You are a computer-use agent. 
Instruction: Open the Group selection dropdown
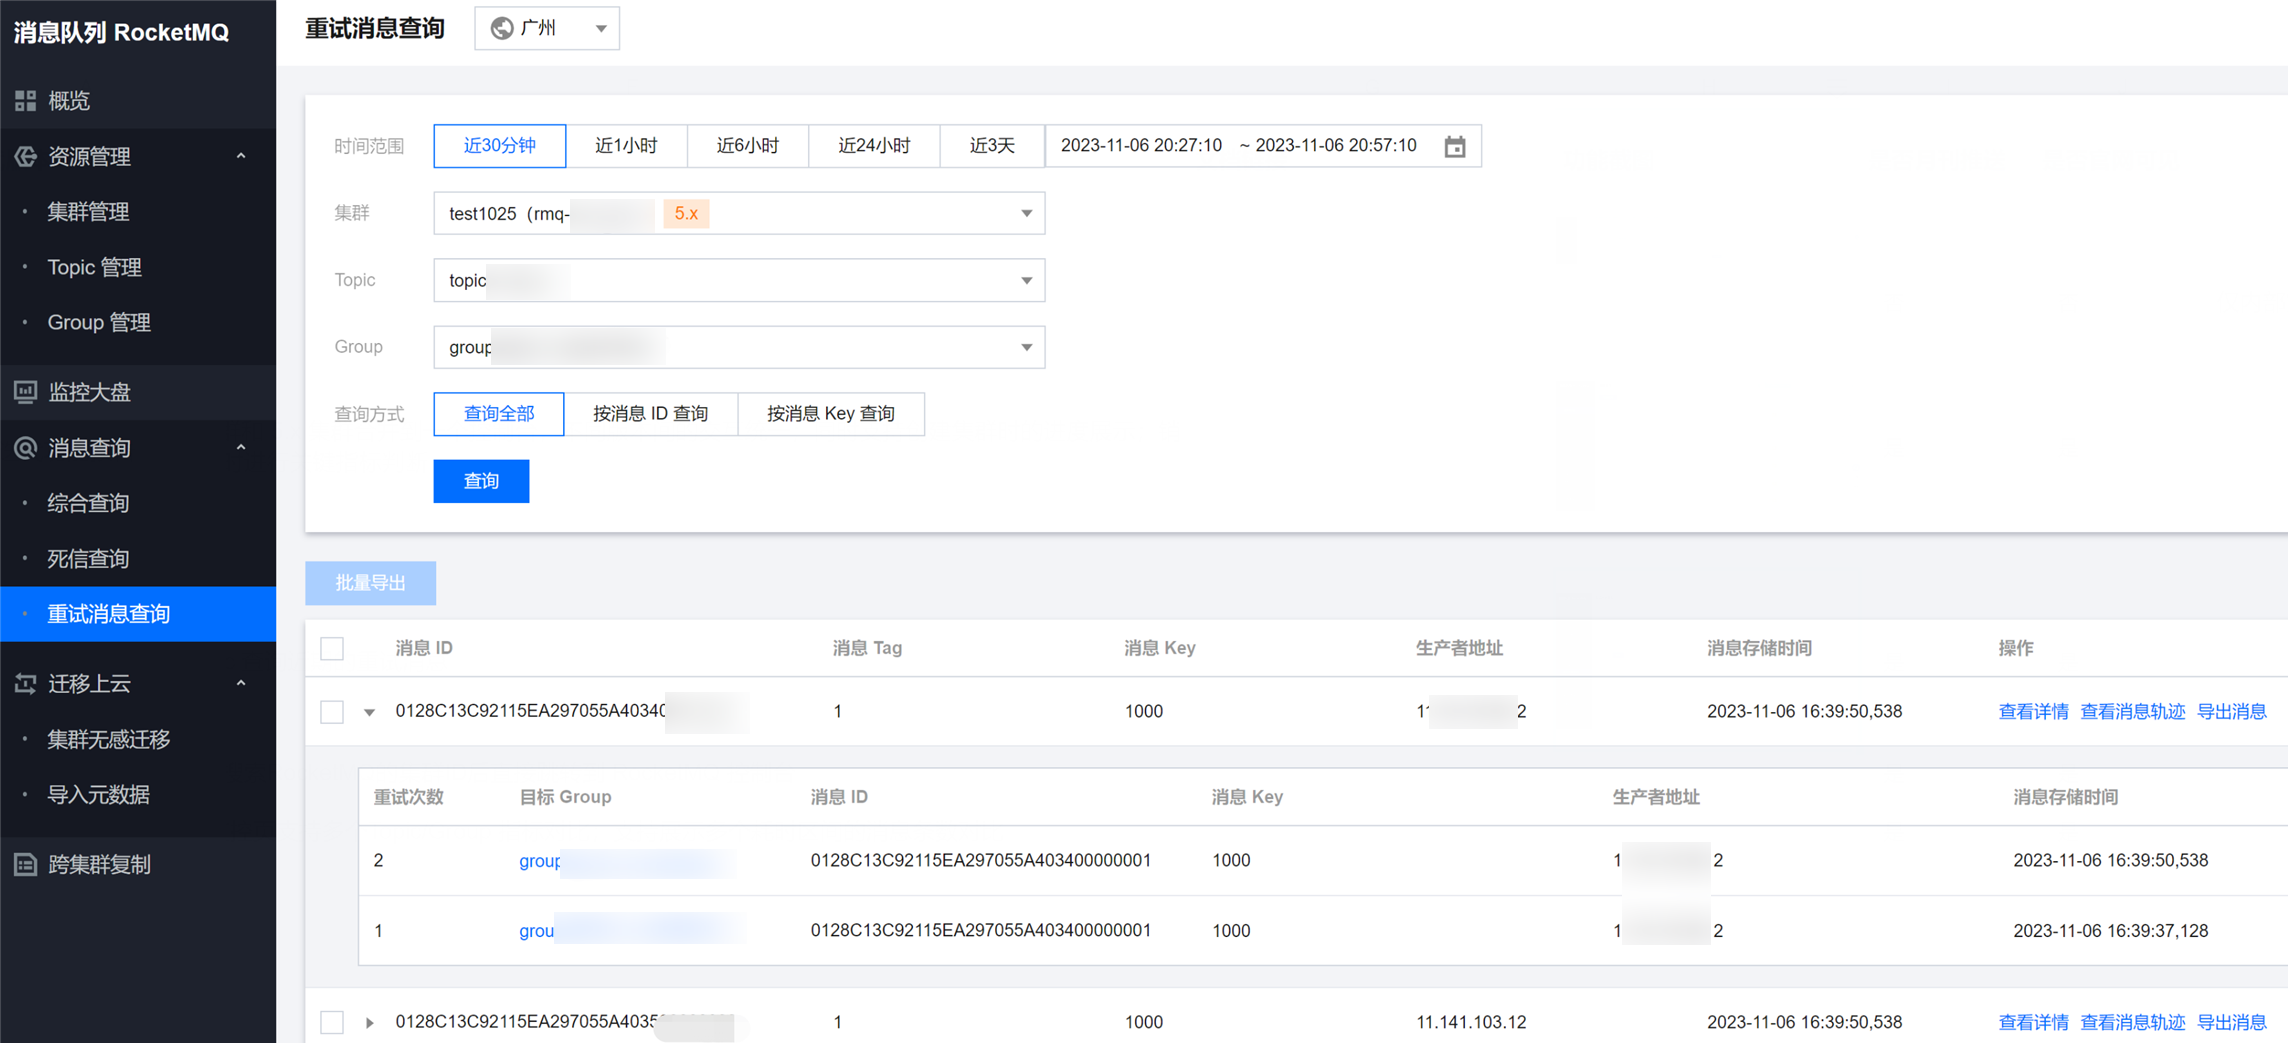739,347
